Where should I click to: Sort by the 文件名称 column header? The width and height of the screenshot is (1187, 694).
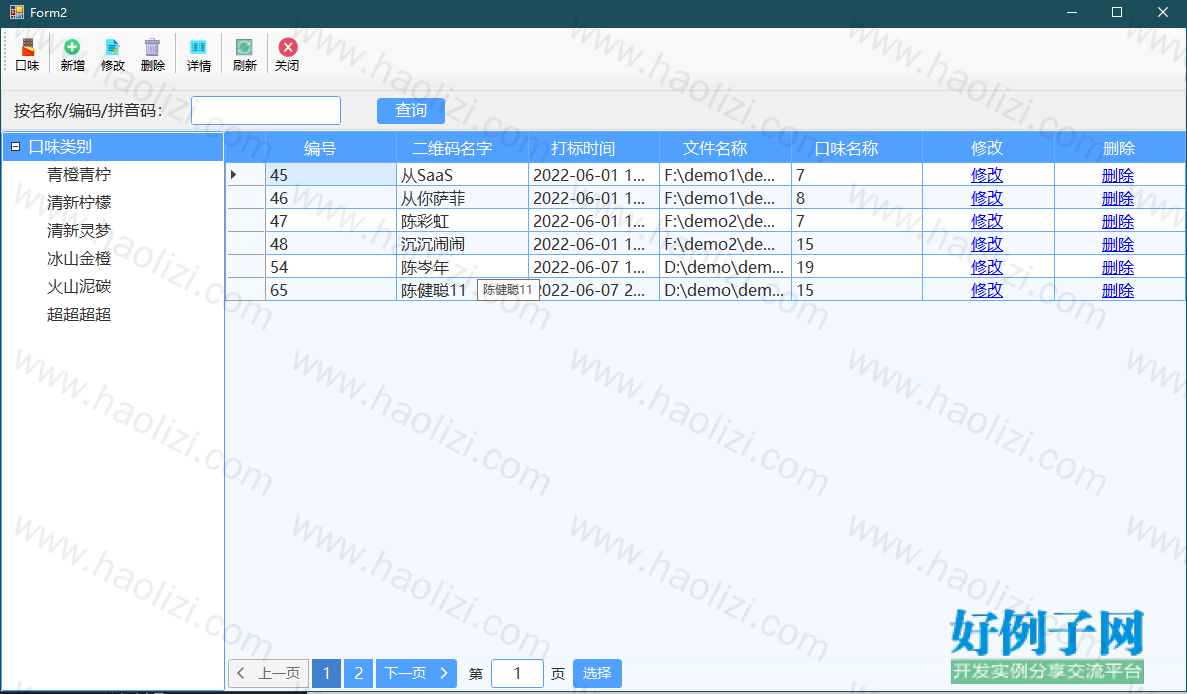tap(725, 148)
